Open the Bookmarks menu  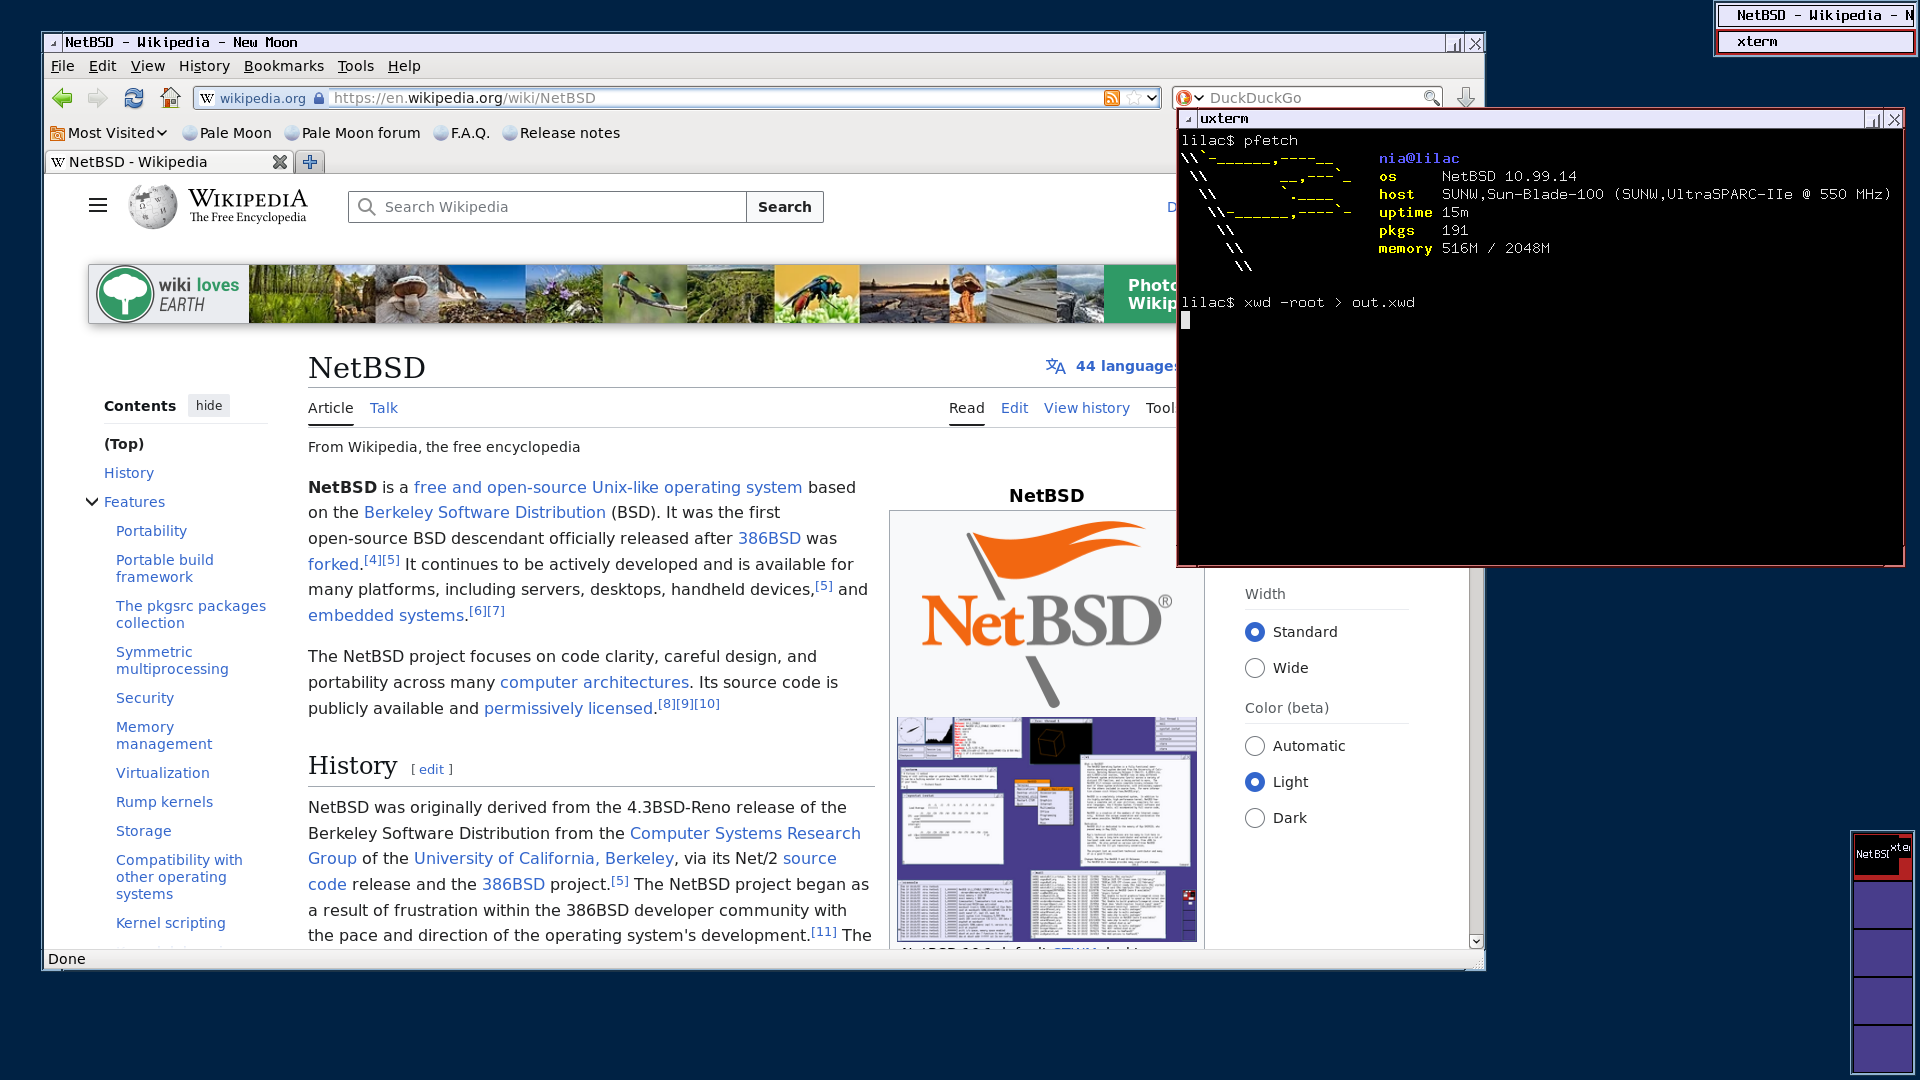tap(284, 66)
